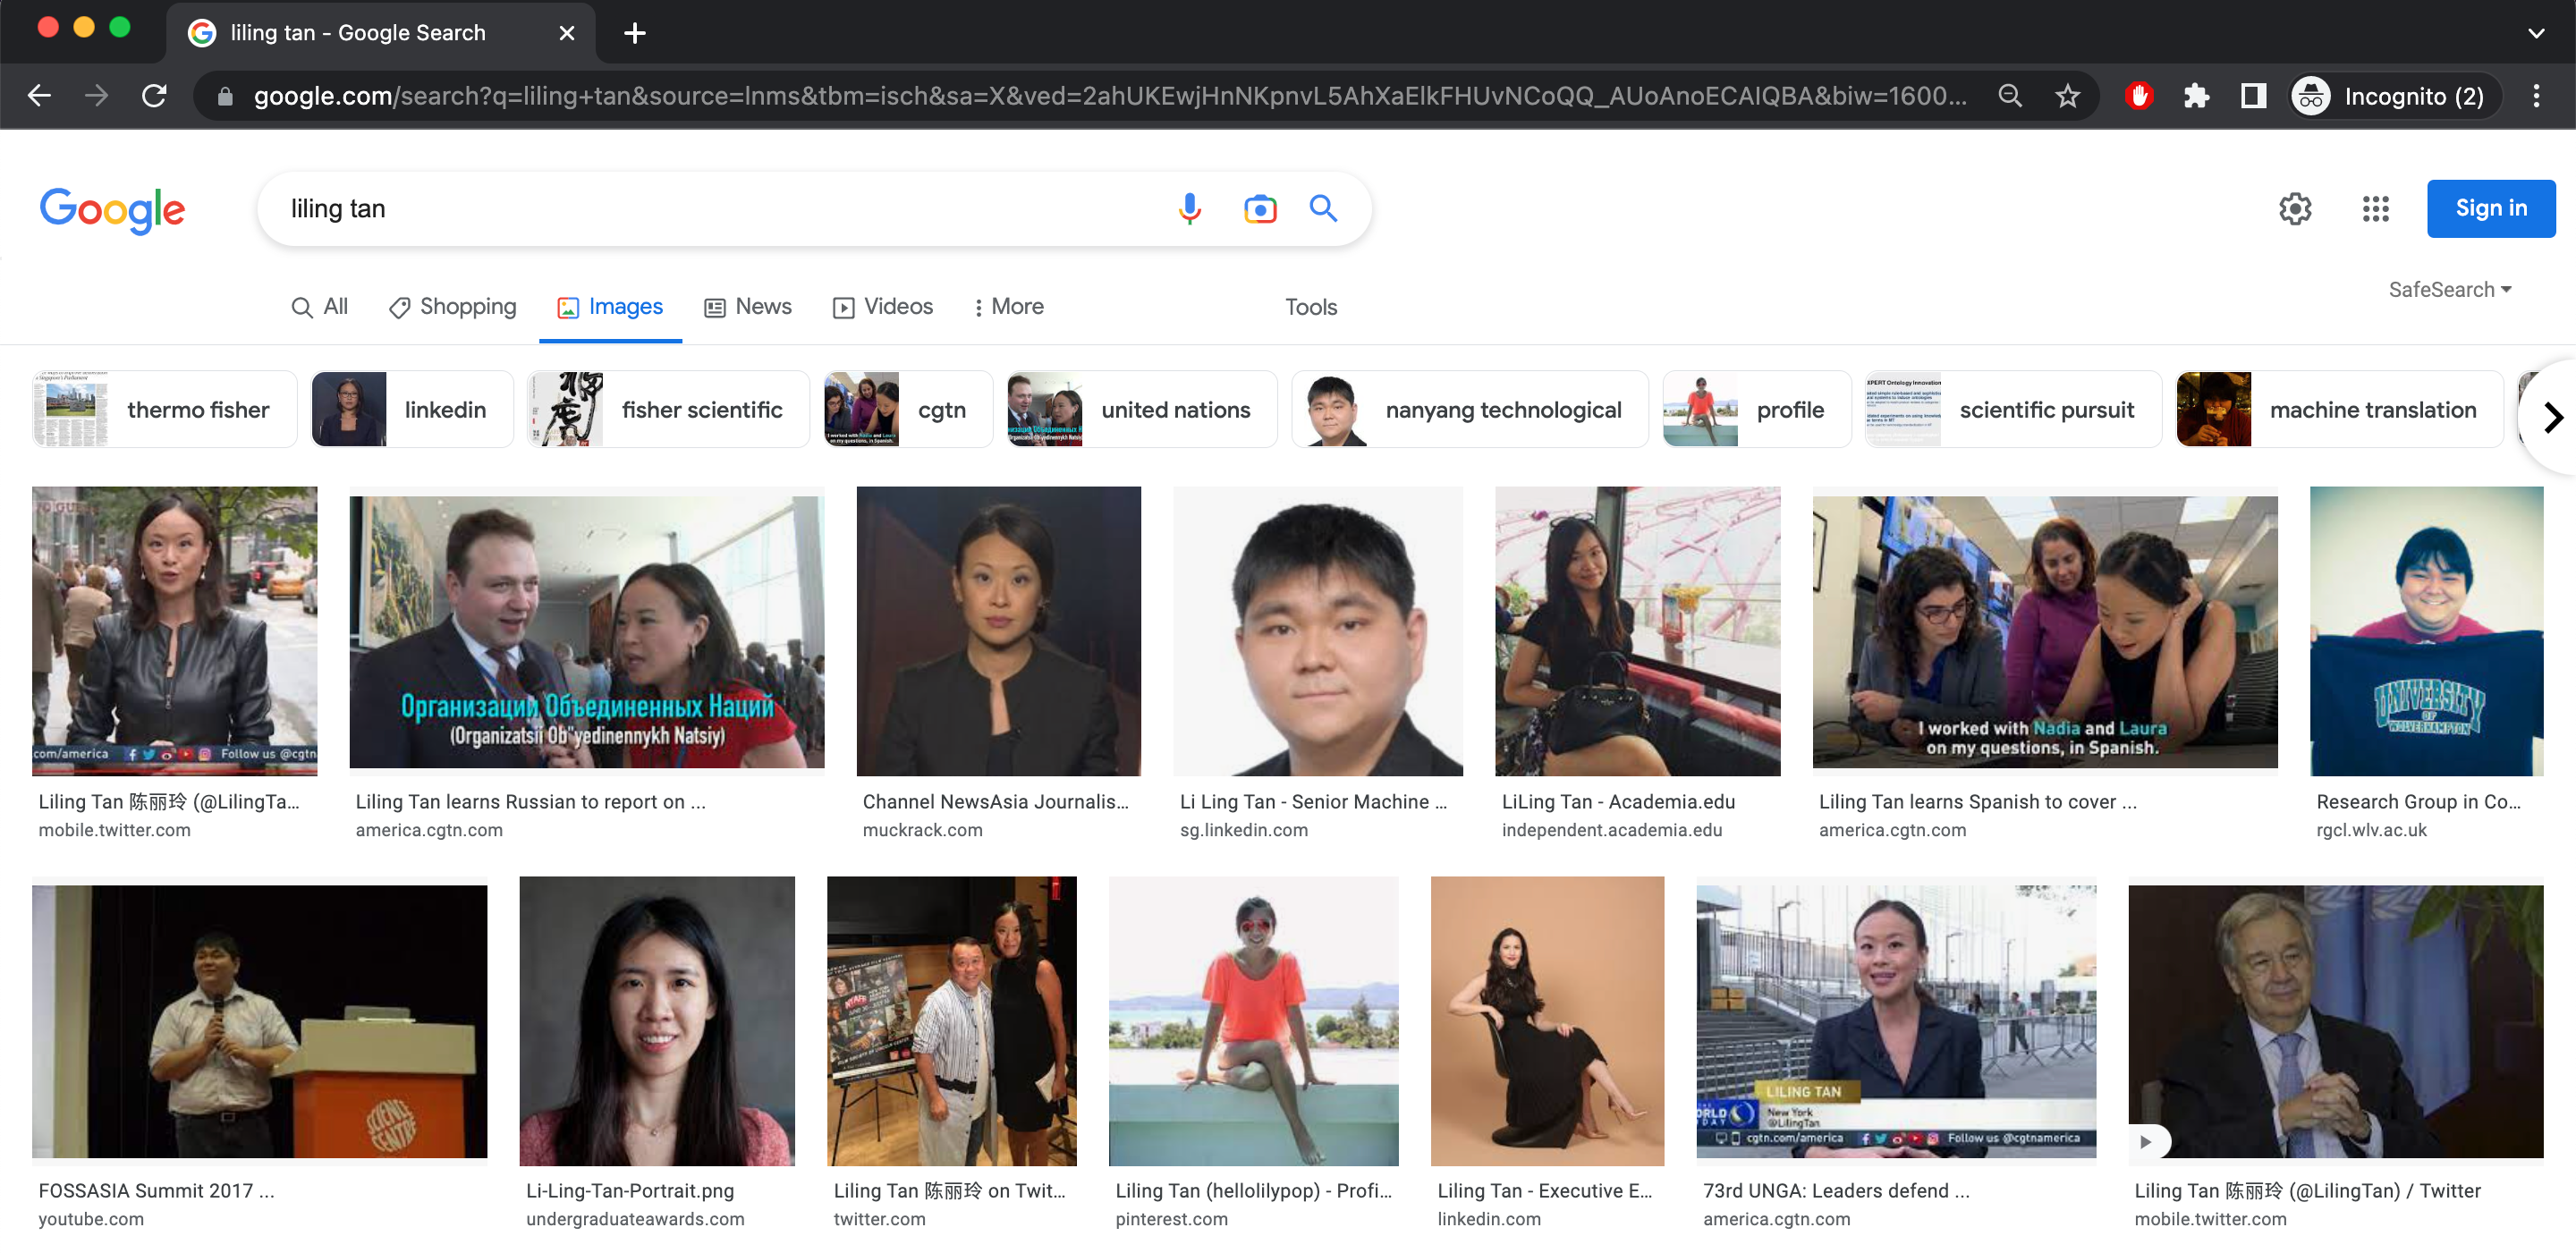Switch to the All results tab

(x=320, y=306)
